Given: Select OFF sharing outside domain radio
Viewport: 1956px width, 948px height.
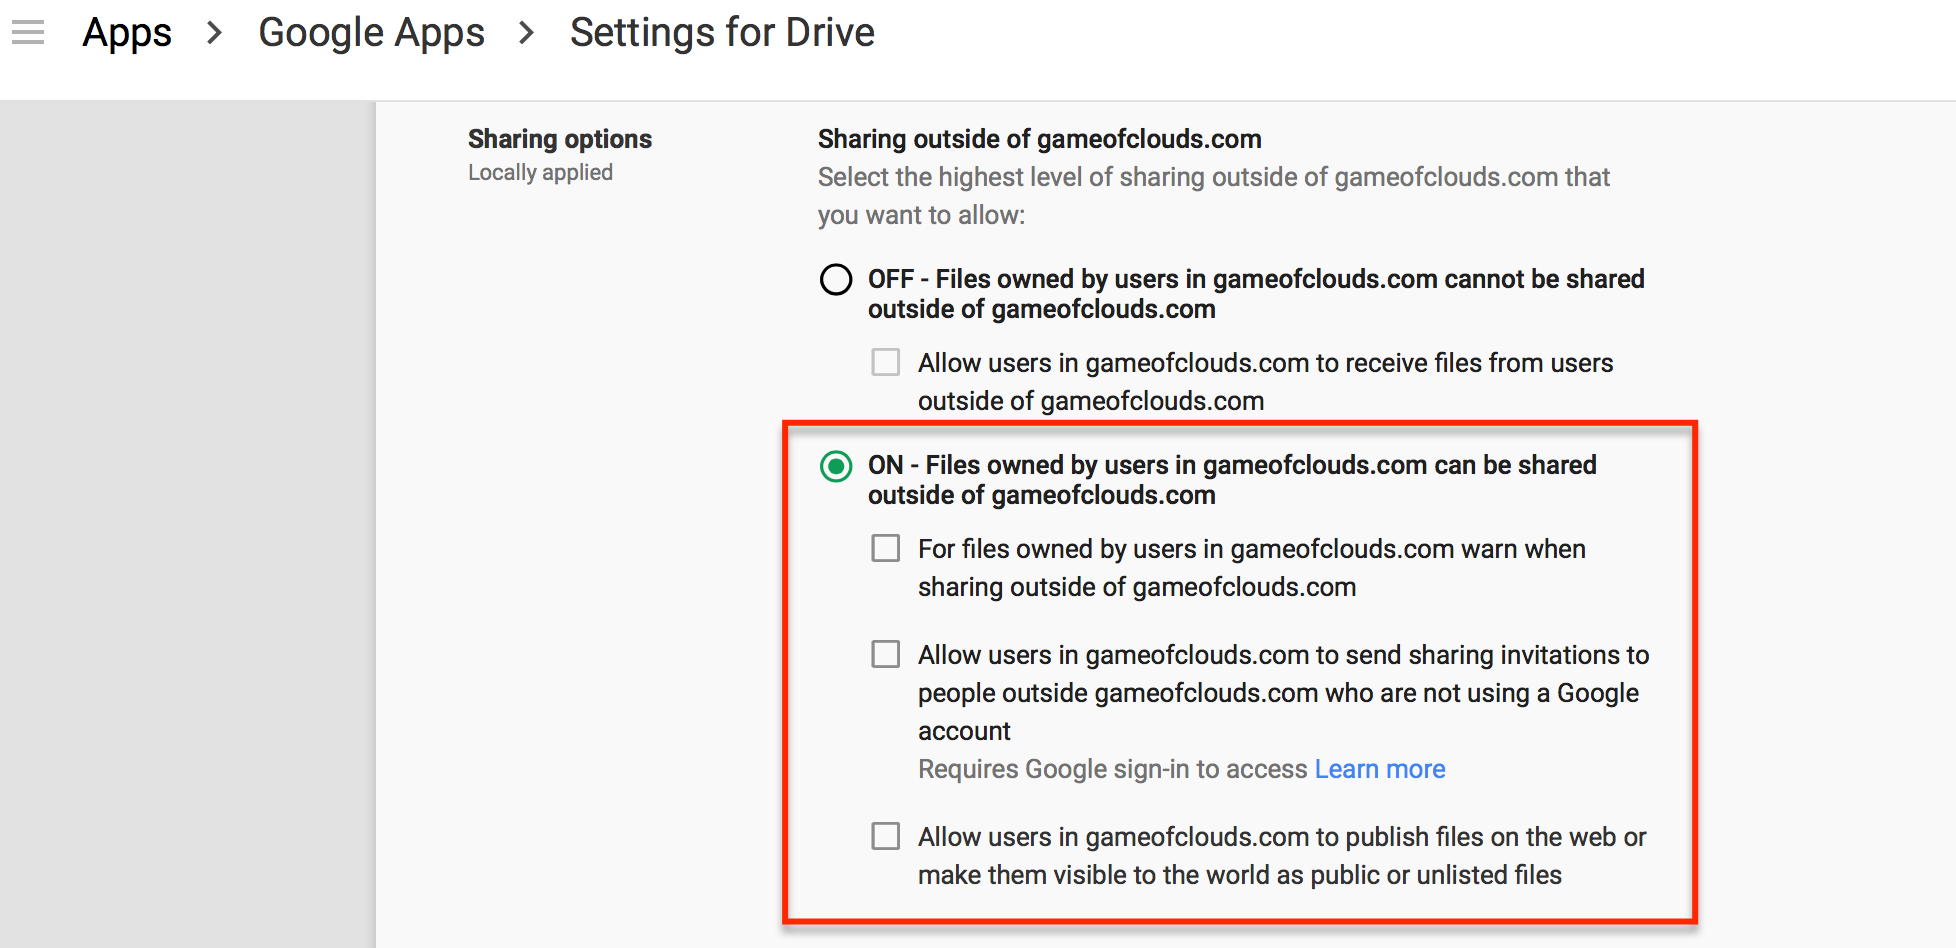Looking at the screenshot, I should 836,279.
